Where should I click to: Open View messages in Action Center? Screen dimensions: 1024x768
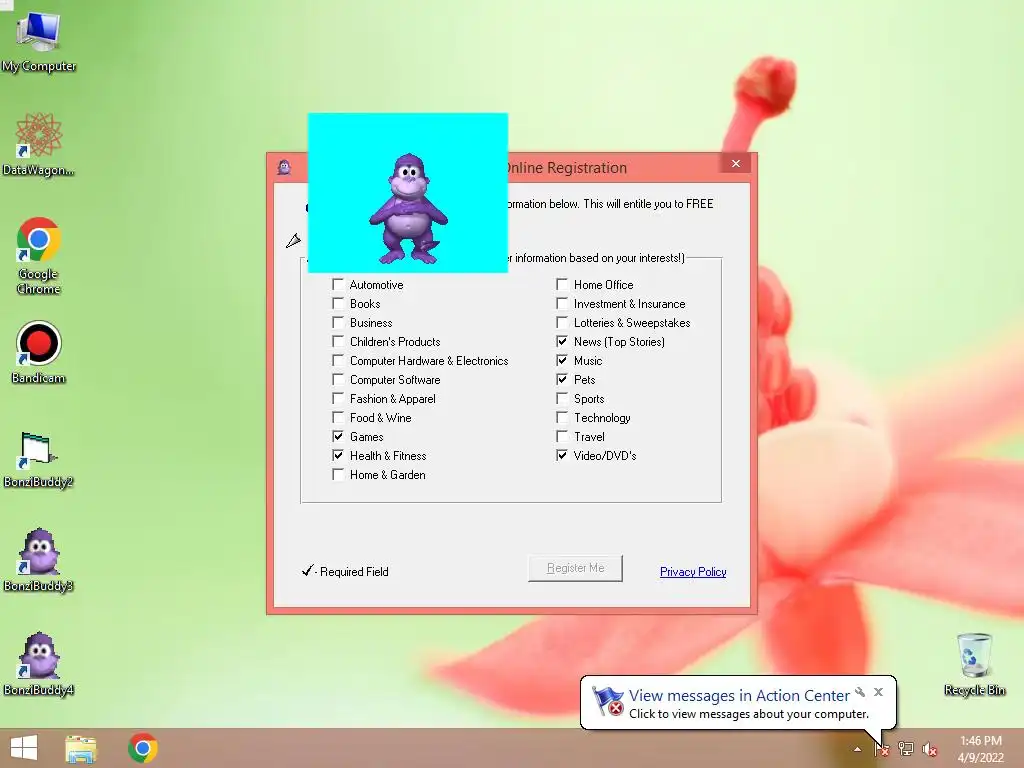[x=739, y=696]
